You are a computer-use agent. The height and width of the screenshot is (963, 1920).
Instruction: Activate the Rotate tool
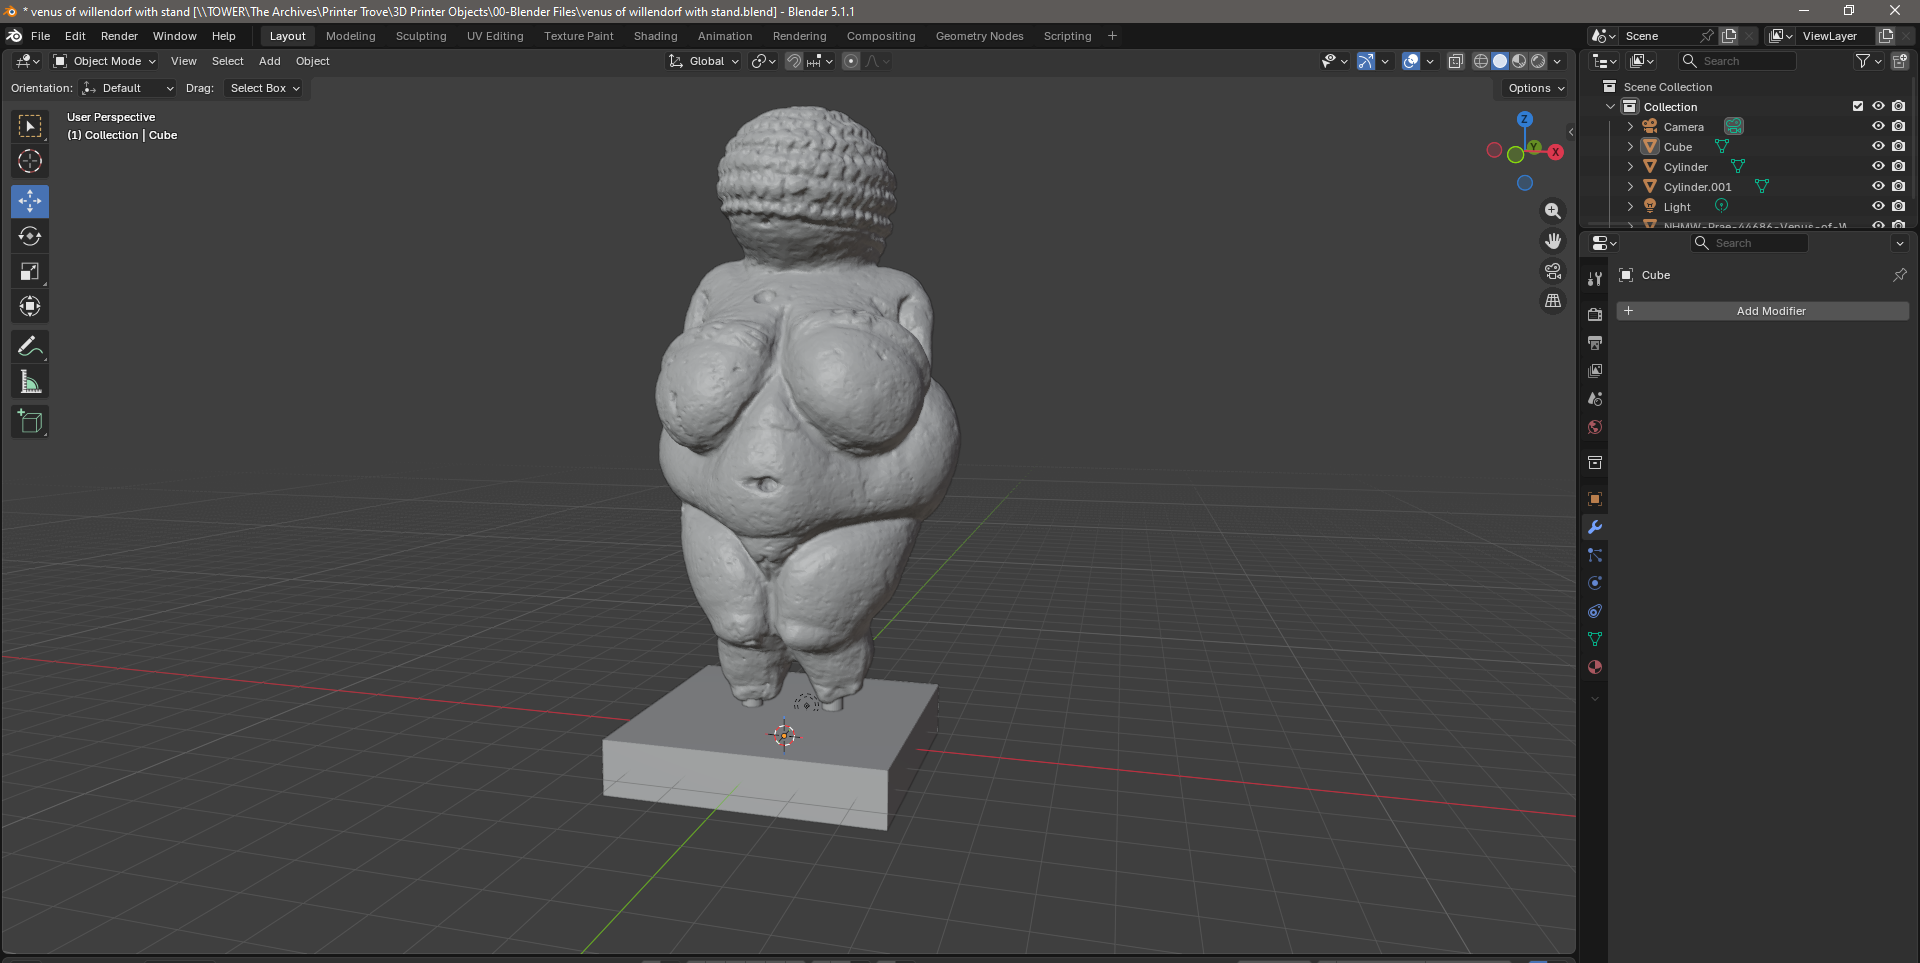[30, 236]
